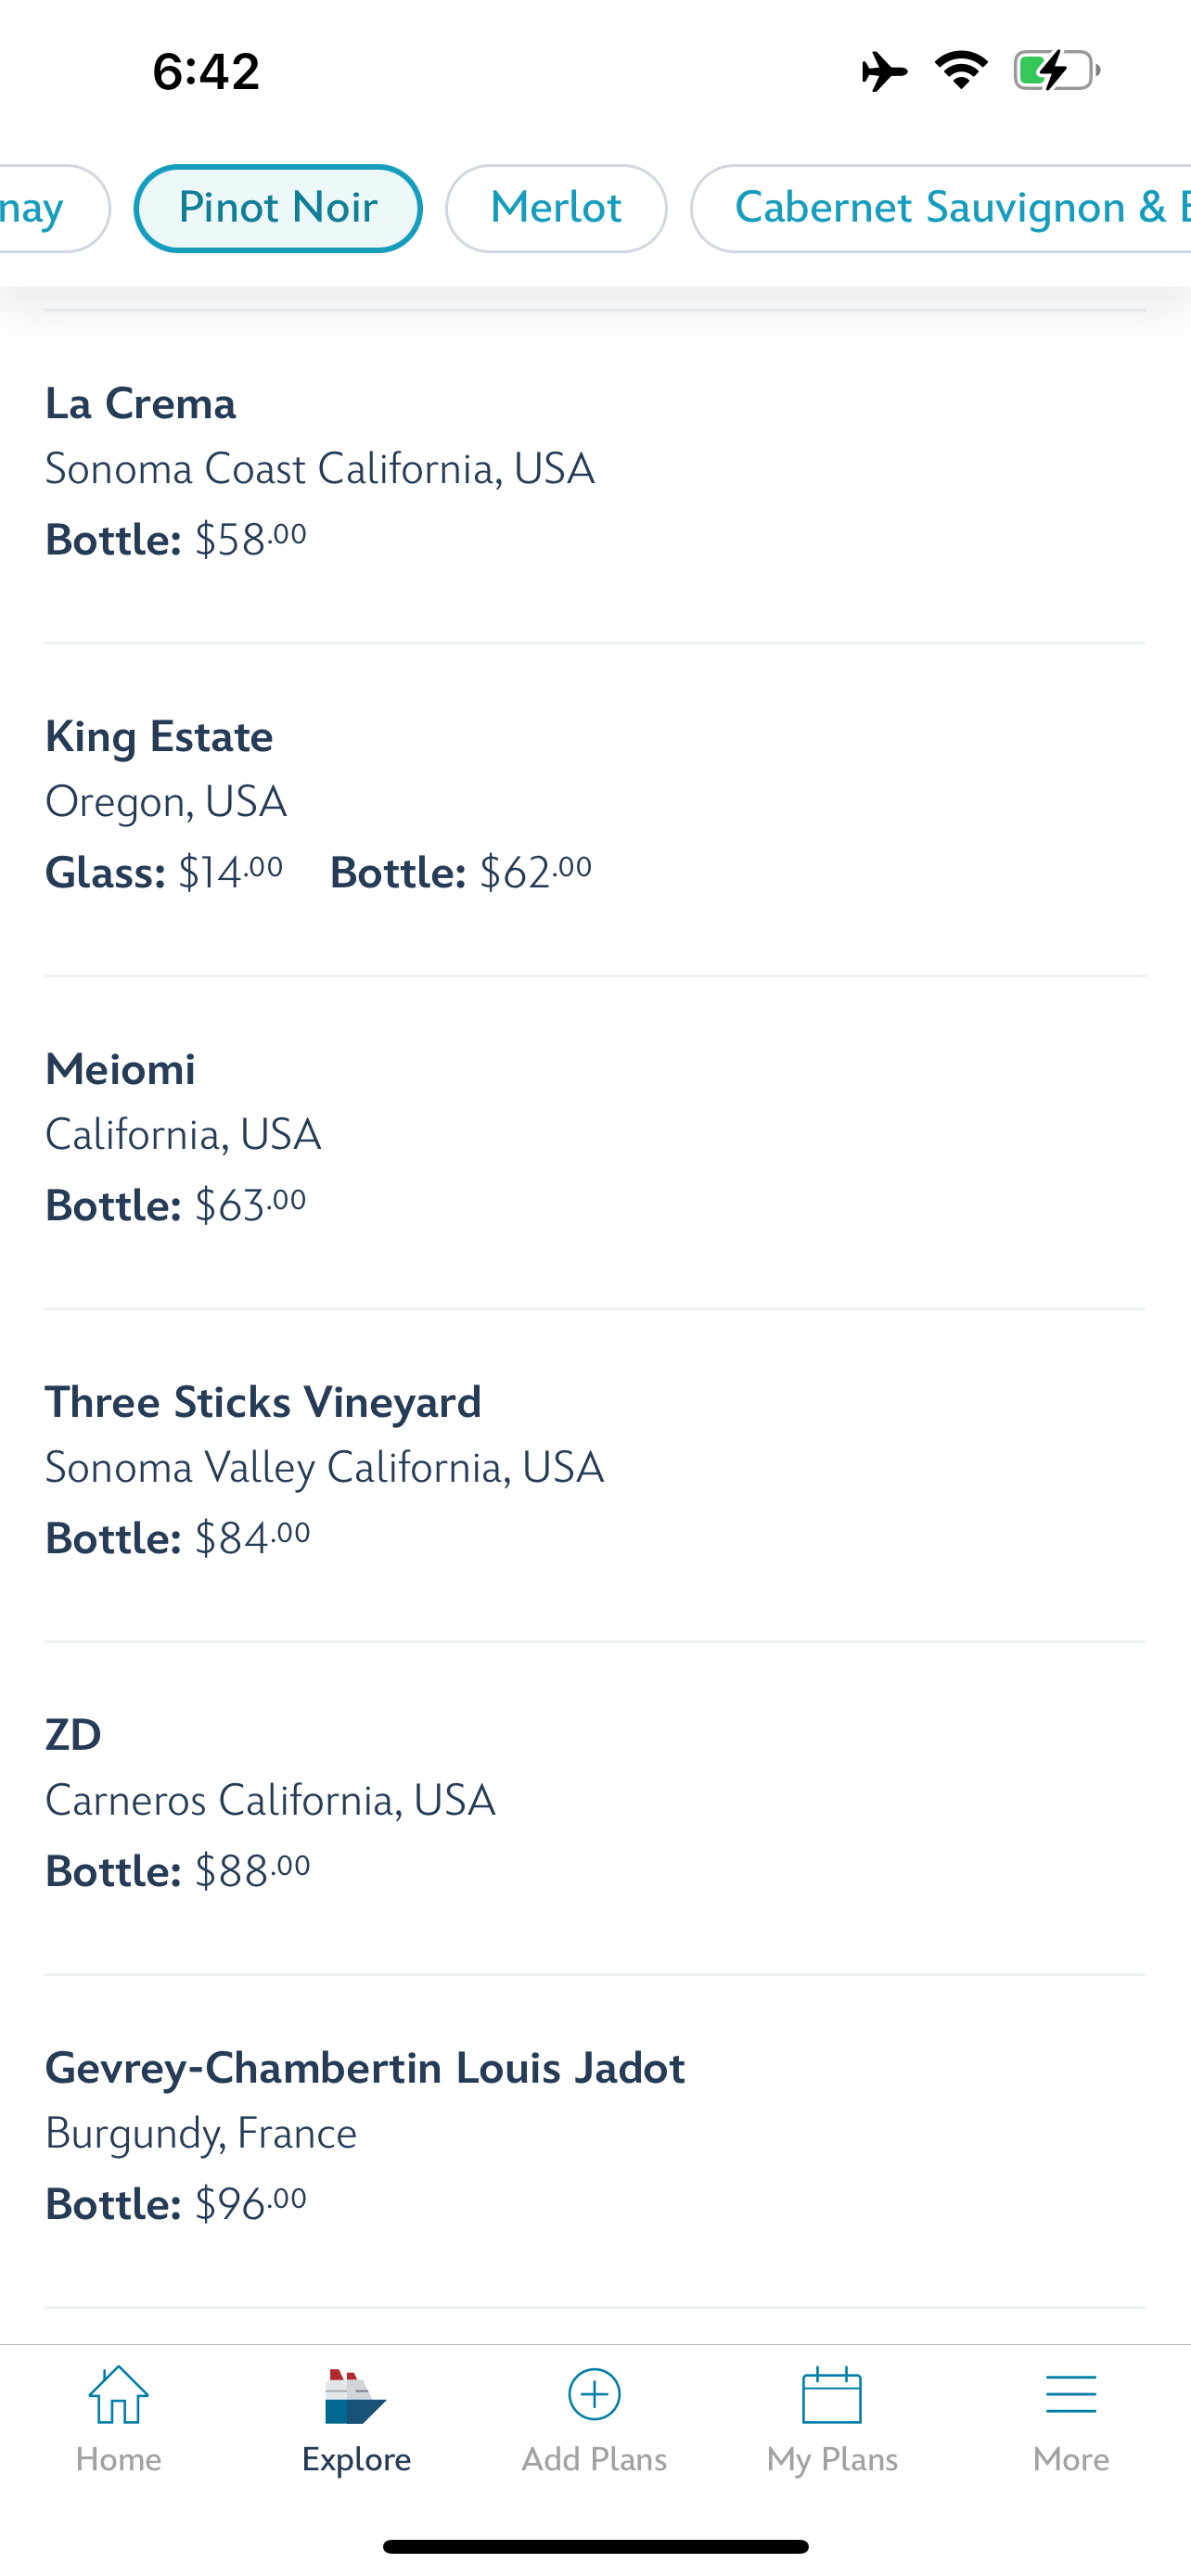The width and height of the screenshot is (1191, 2576).
Task: Open the Explore ship icon
Action: click(355, 2397)
